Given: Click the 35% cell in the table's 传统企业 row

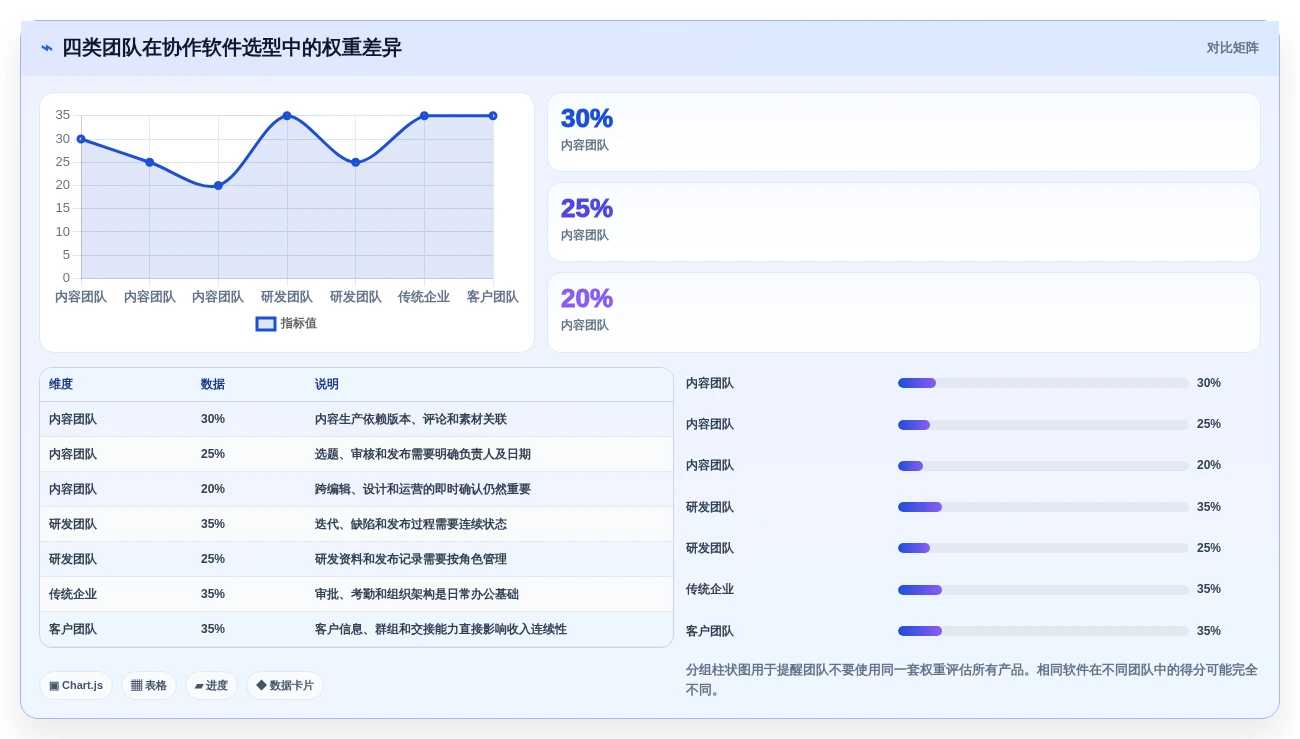Looking at the screenshot, I should [x=213, y=594].
